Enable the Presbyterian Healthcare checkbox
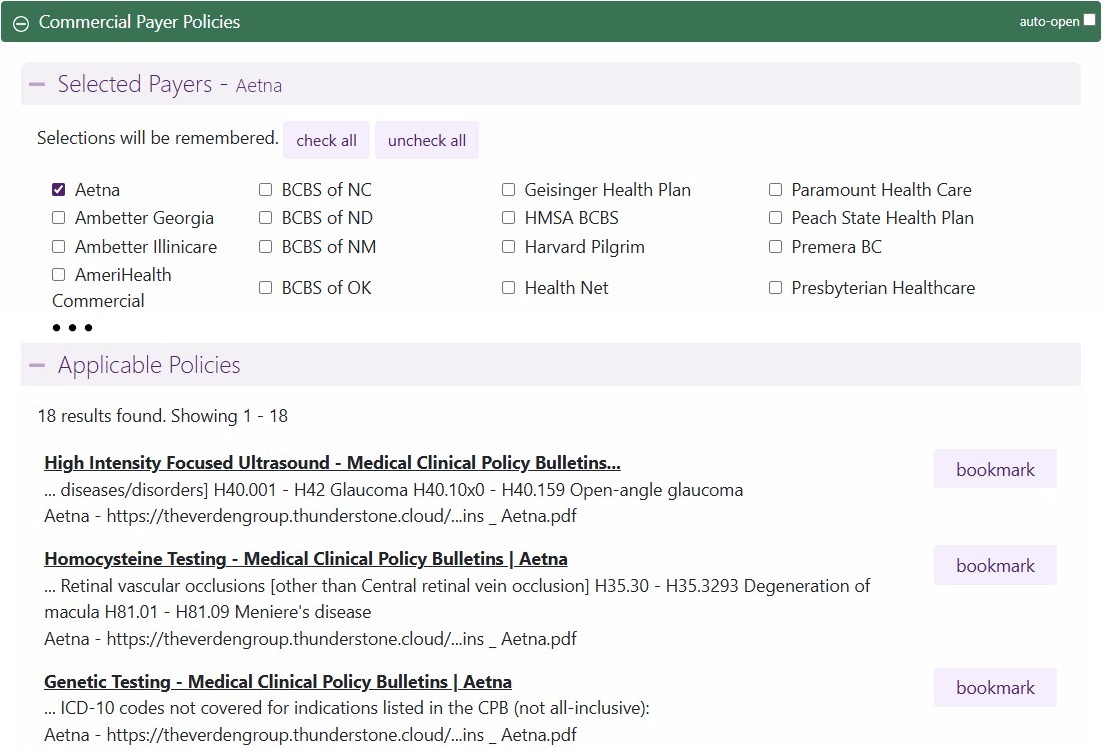This screenshot has width=1103, height=752. (775, 287)
